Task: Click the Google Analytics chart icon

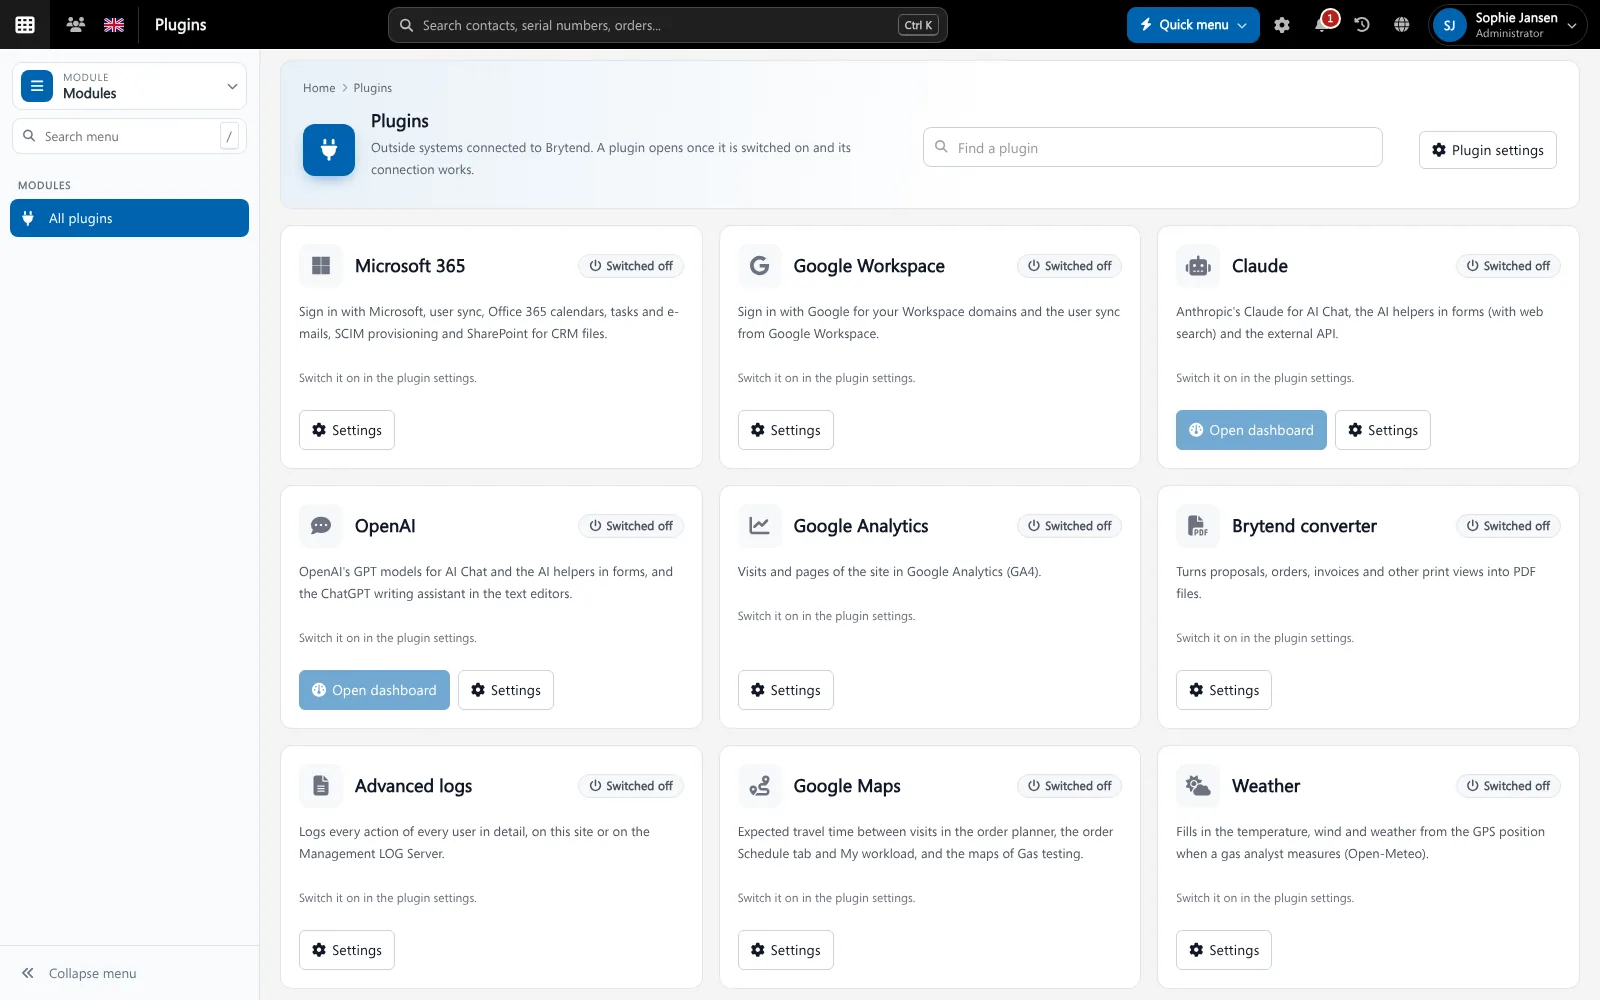Action: [x=760, y=526]
